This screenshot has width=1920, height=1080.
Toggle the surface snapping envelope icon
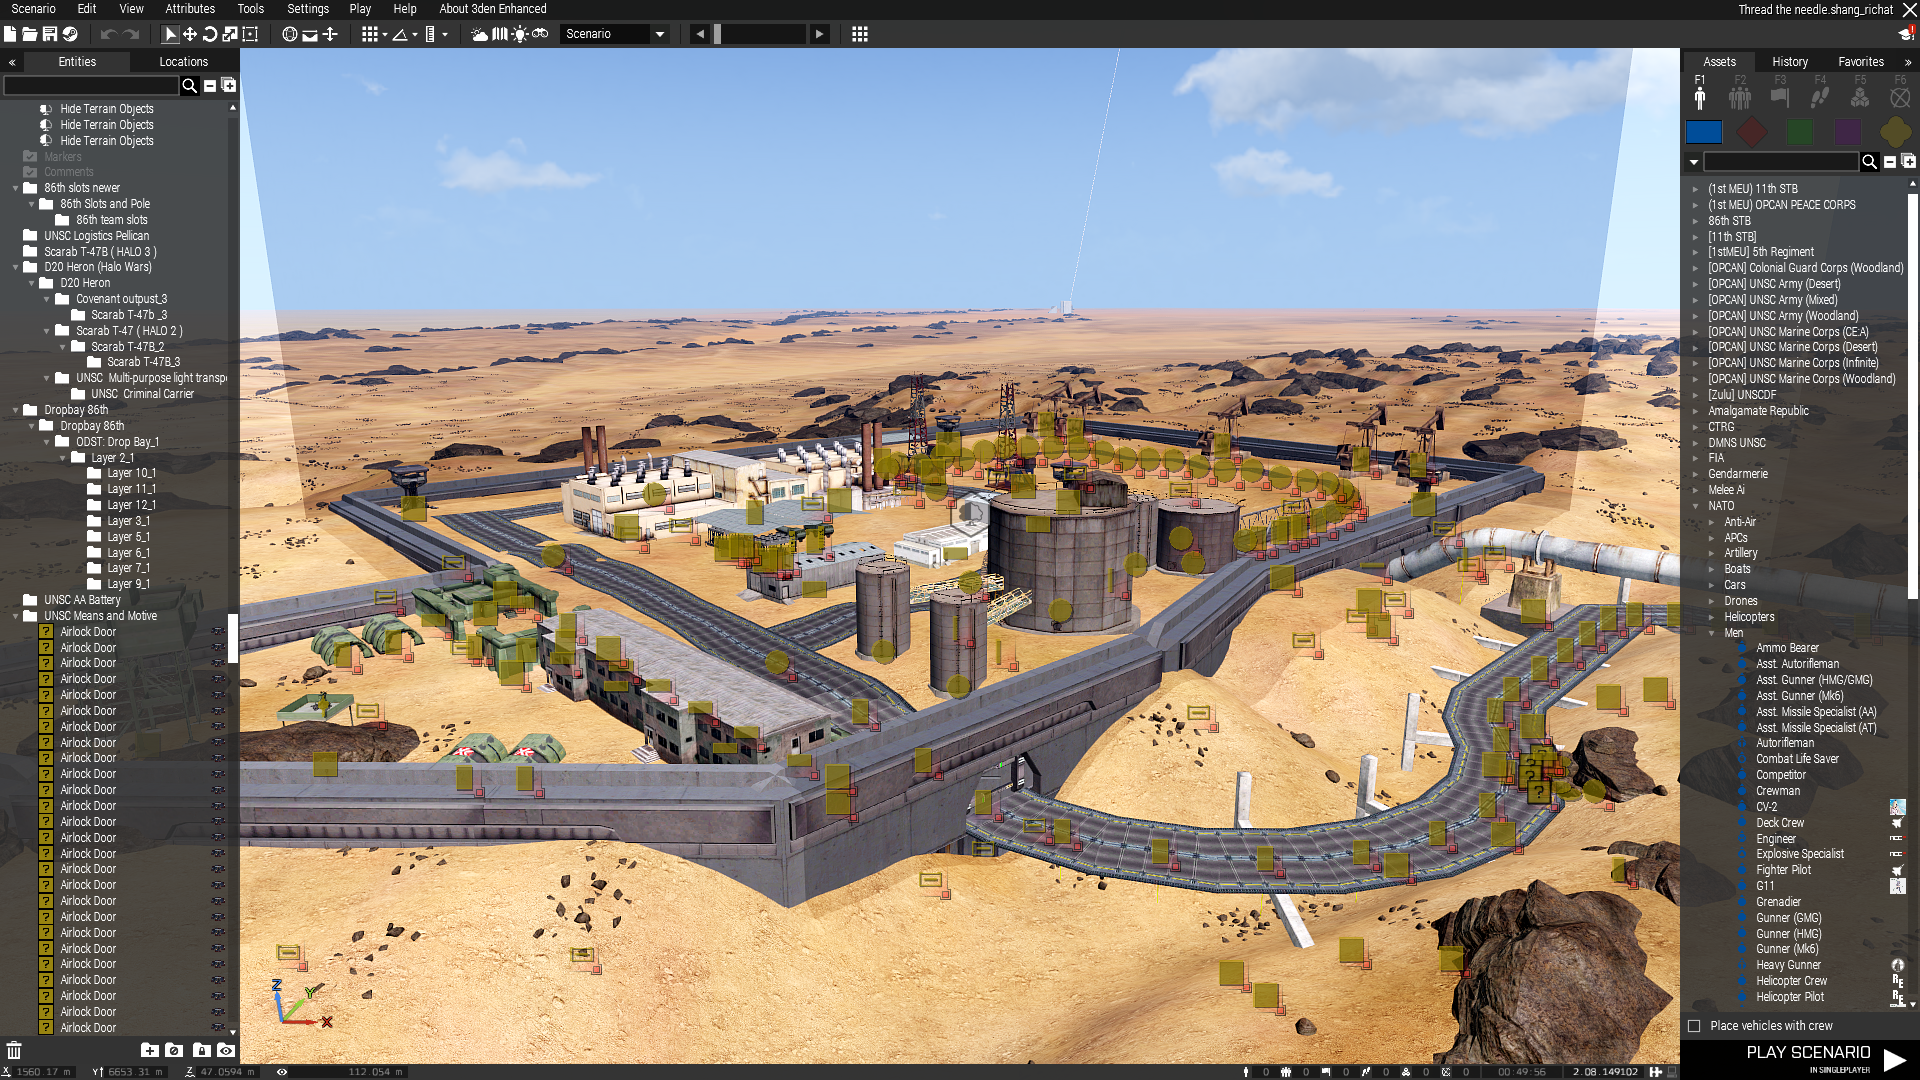[310, 34]
